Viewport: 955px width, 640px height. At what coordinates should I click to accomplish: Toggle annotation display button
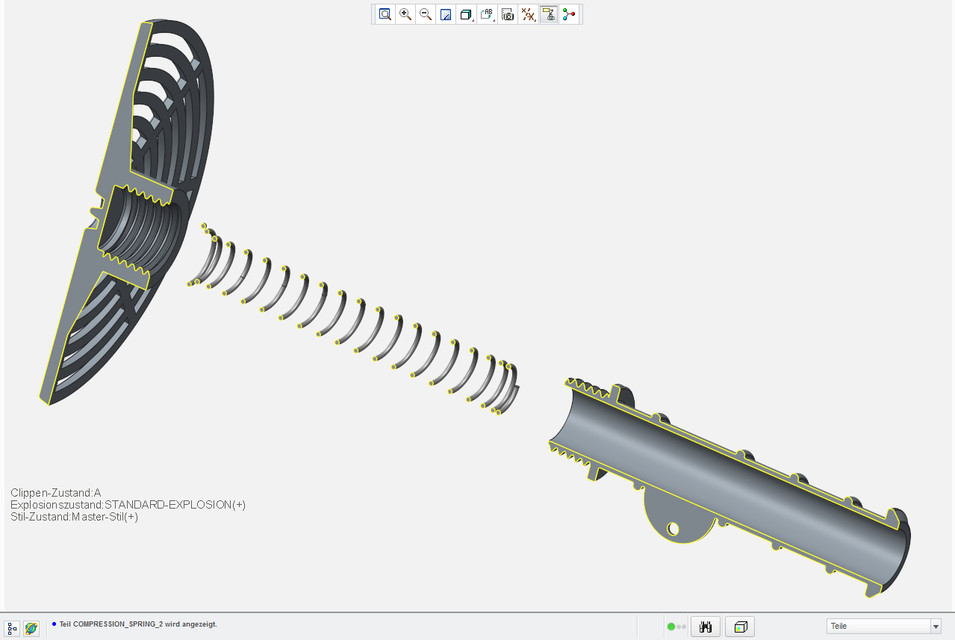(549, 14)
